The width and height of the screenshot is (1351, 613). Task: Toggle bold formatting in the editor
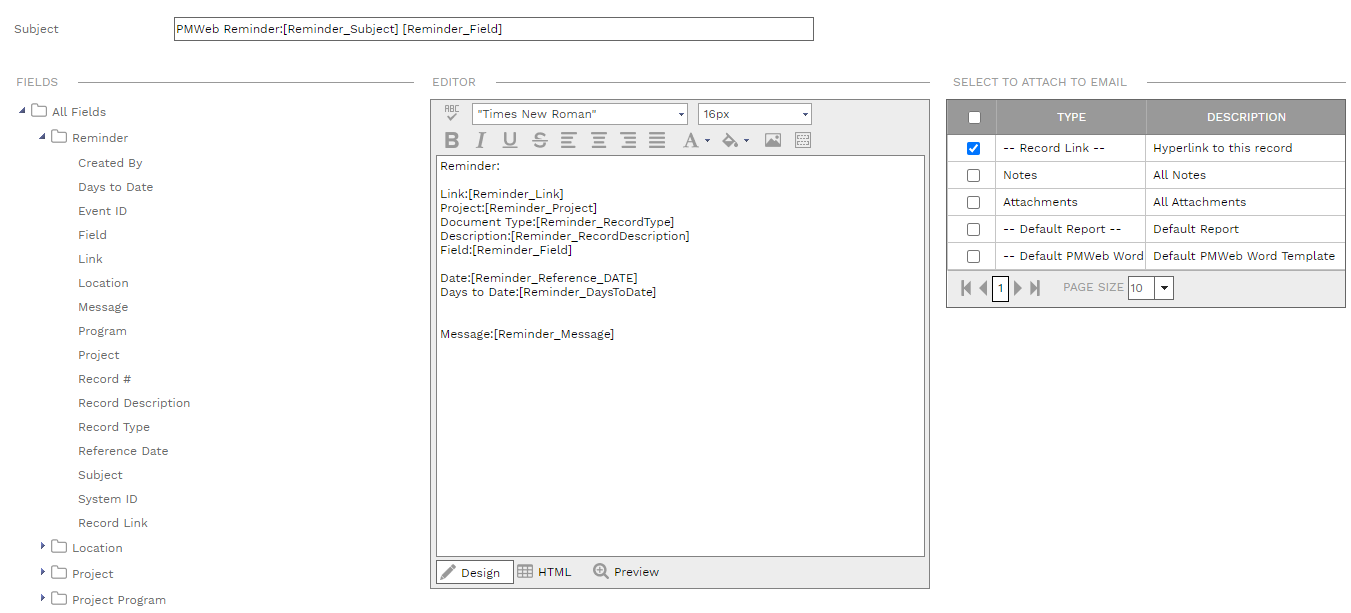pyautogui.click(x=452, y=141)
